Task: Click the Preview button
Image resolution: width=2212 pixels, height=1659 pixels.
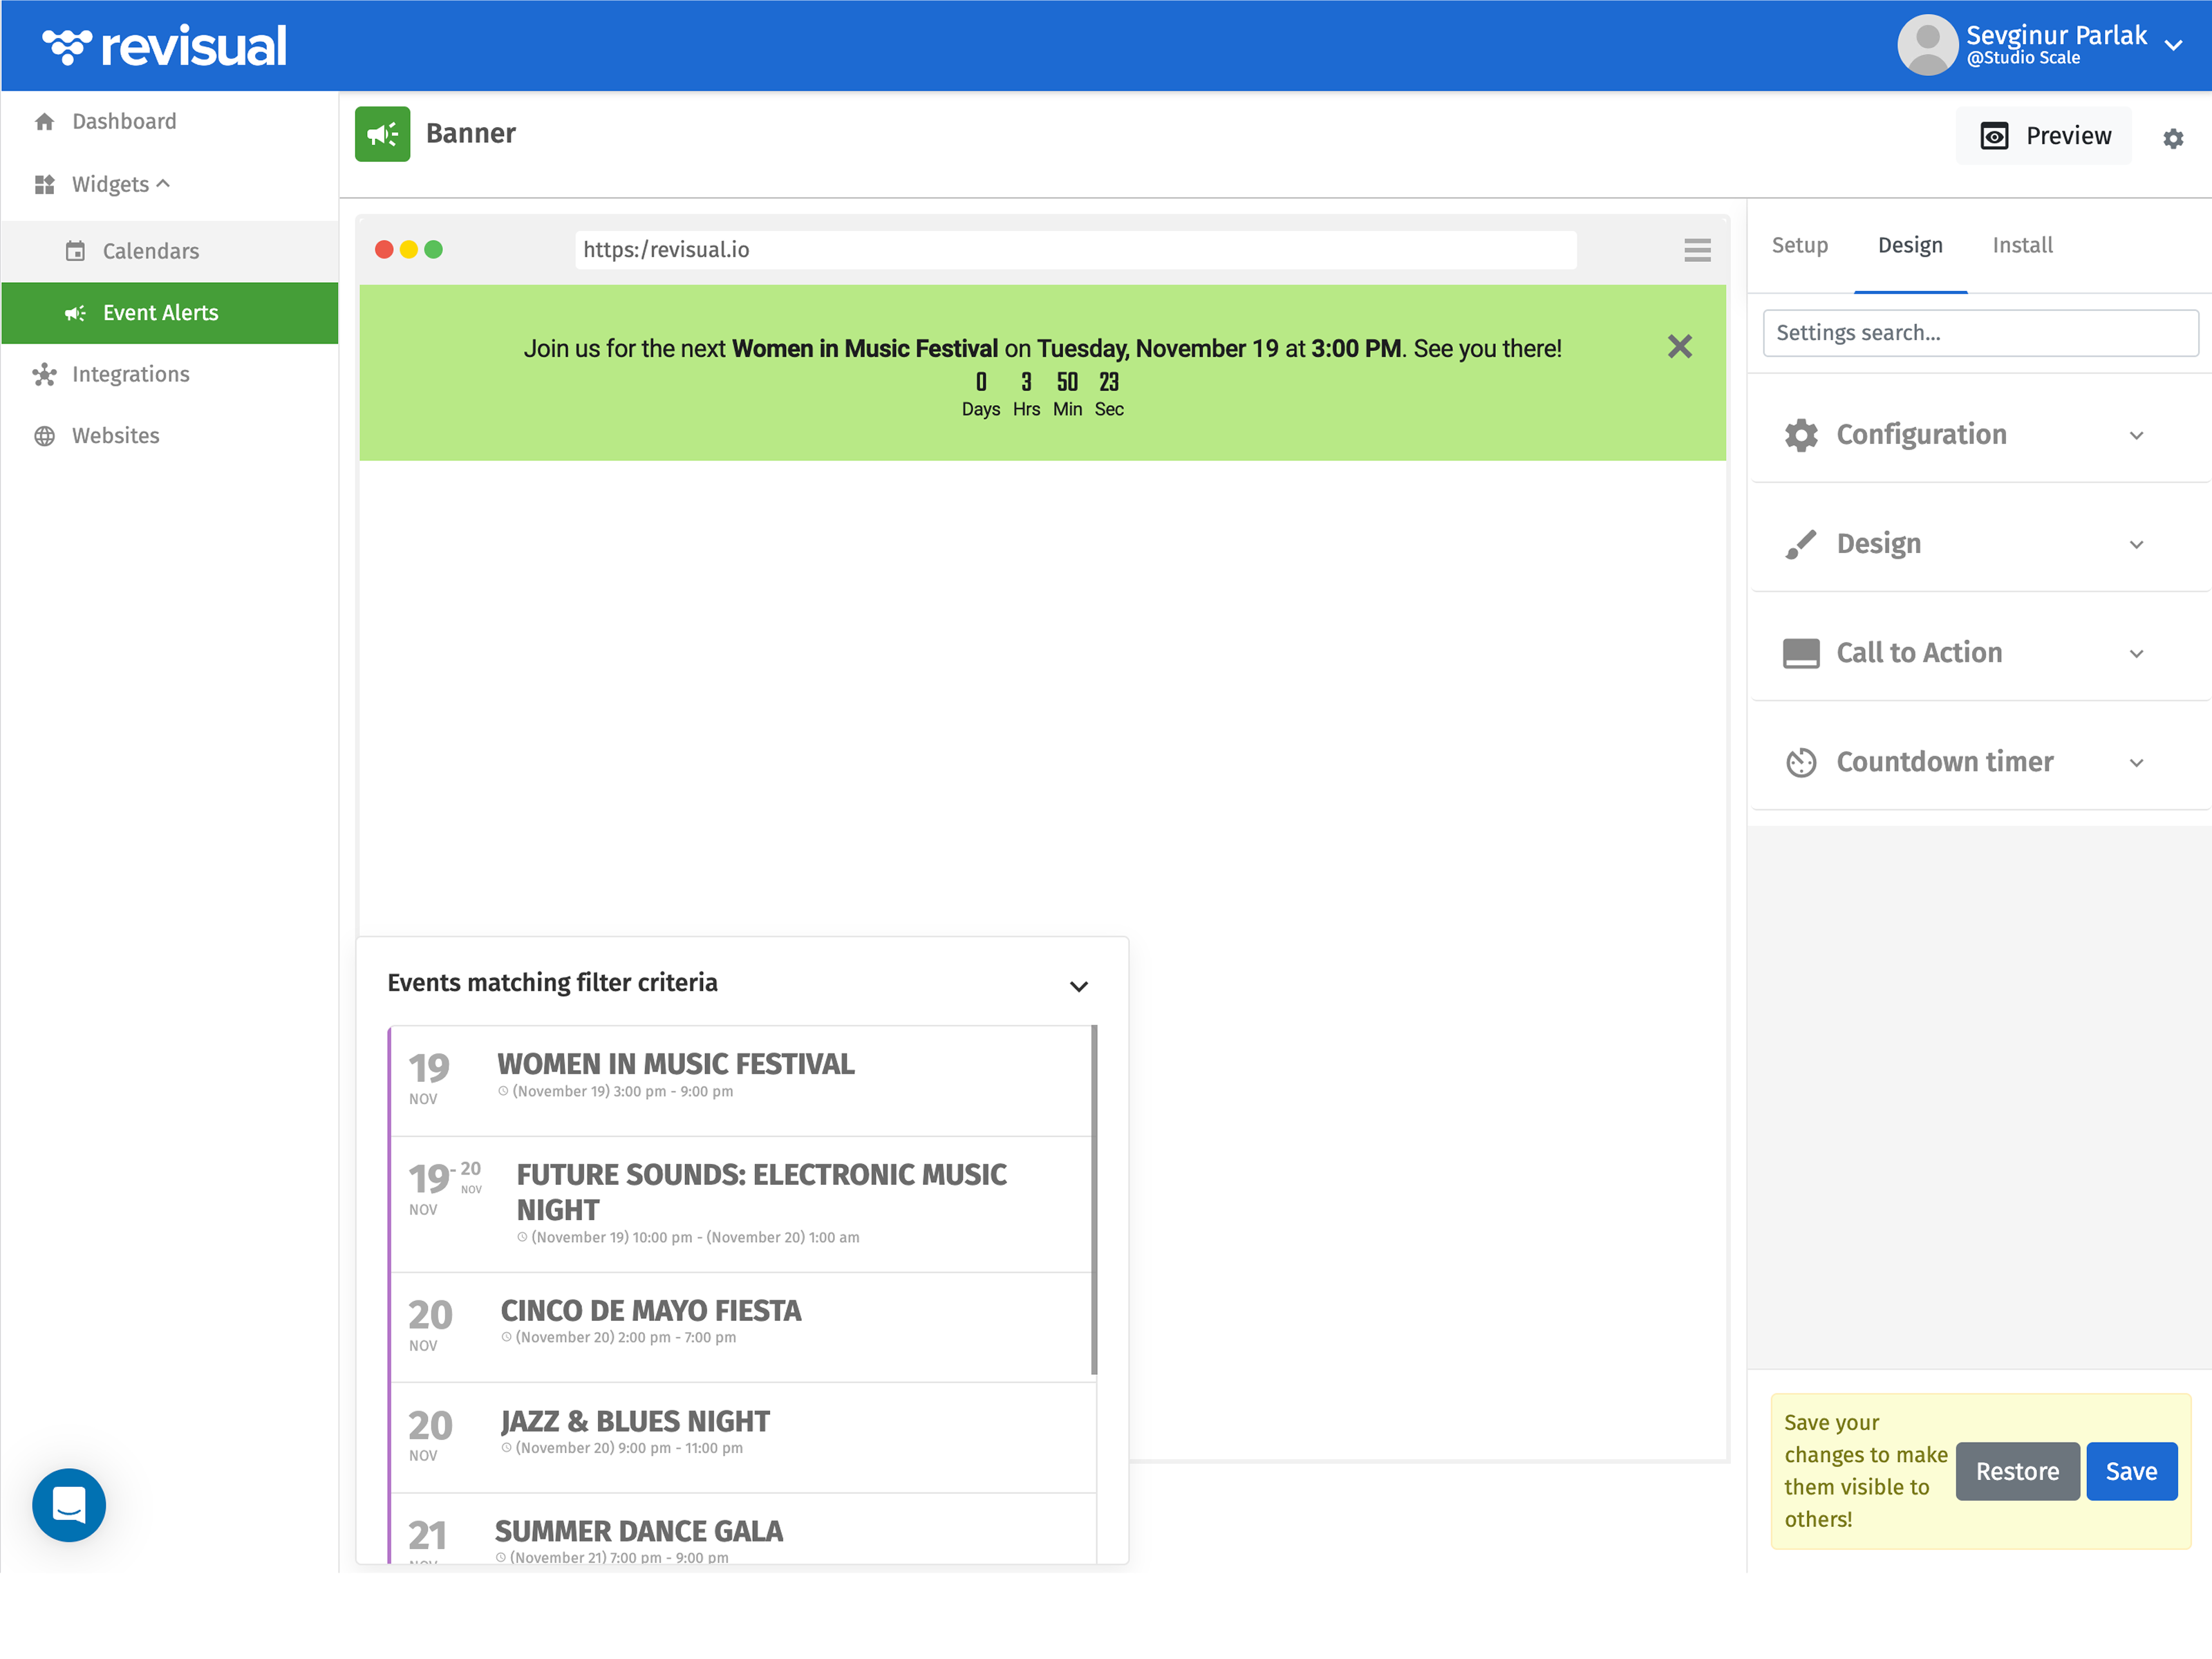Action: (x=2044, y=136)
